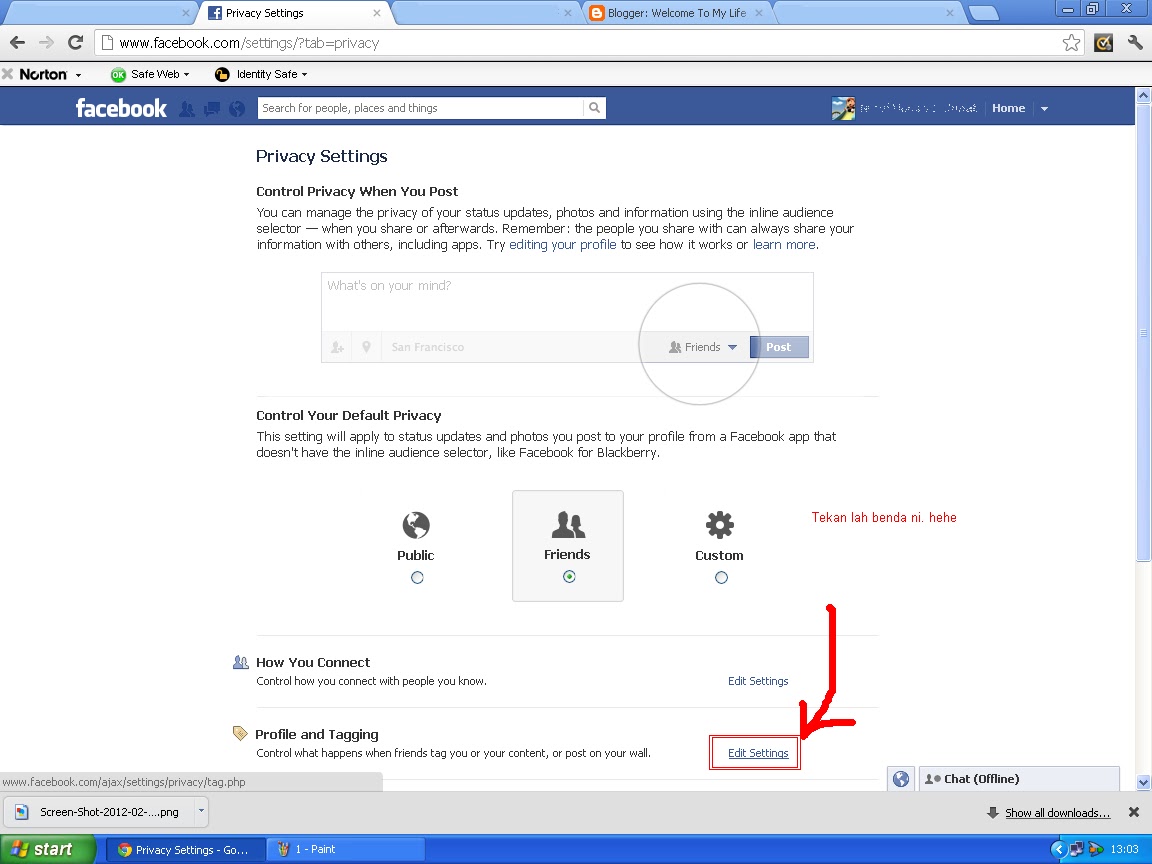Close the downloads bar with the X
The height and width of the screenshot is (864, 1152).
click(x=1134, y=812)
